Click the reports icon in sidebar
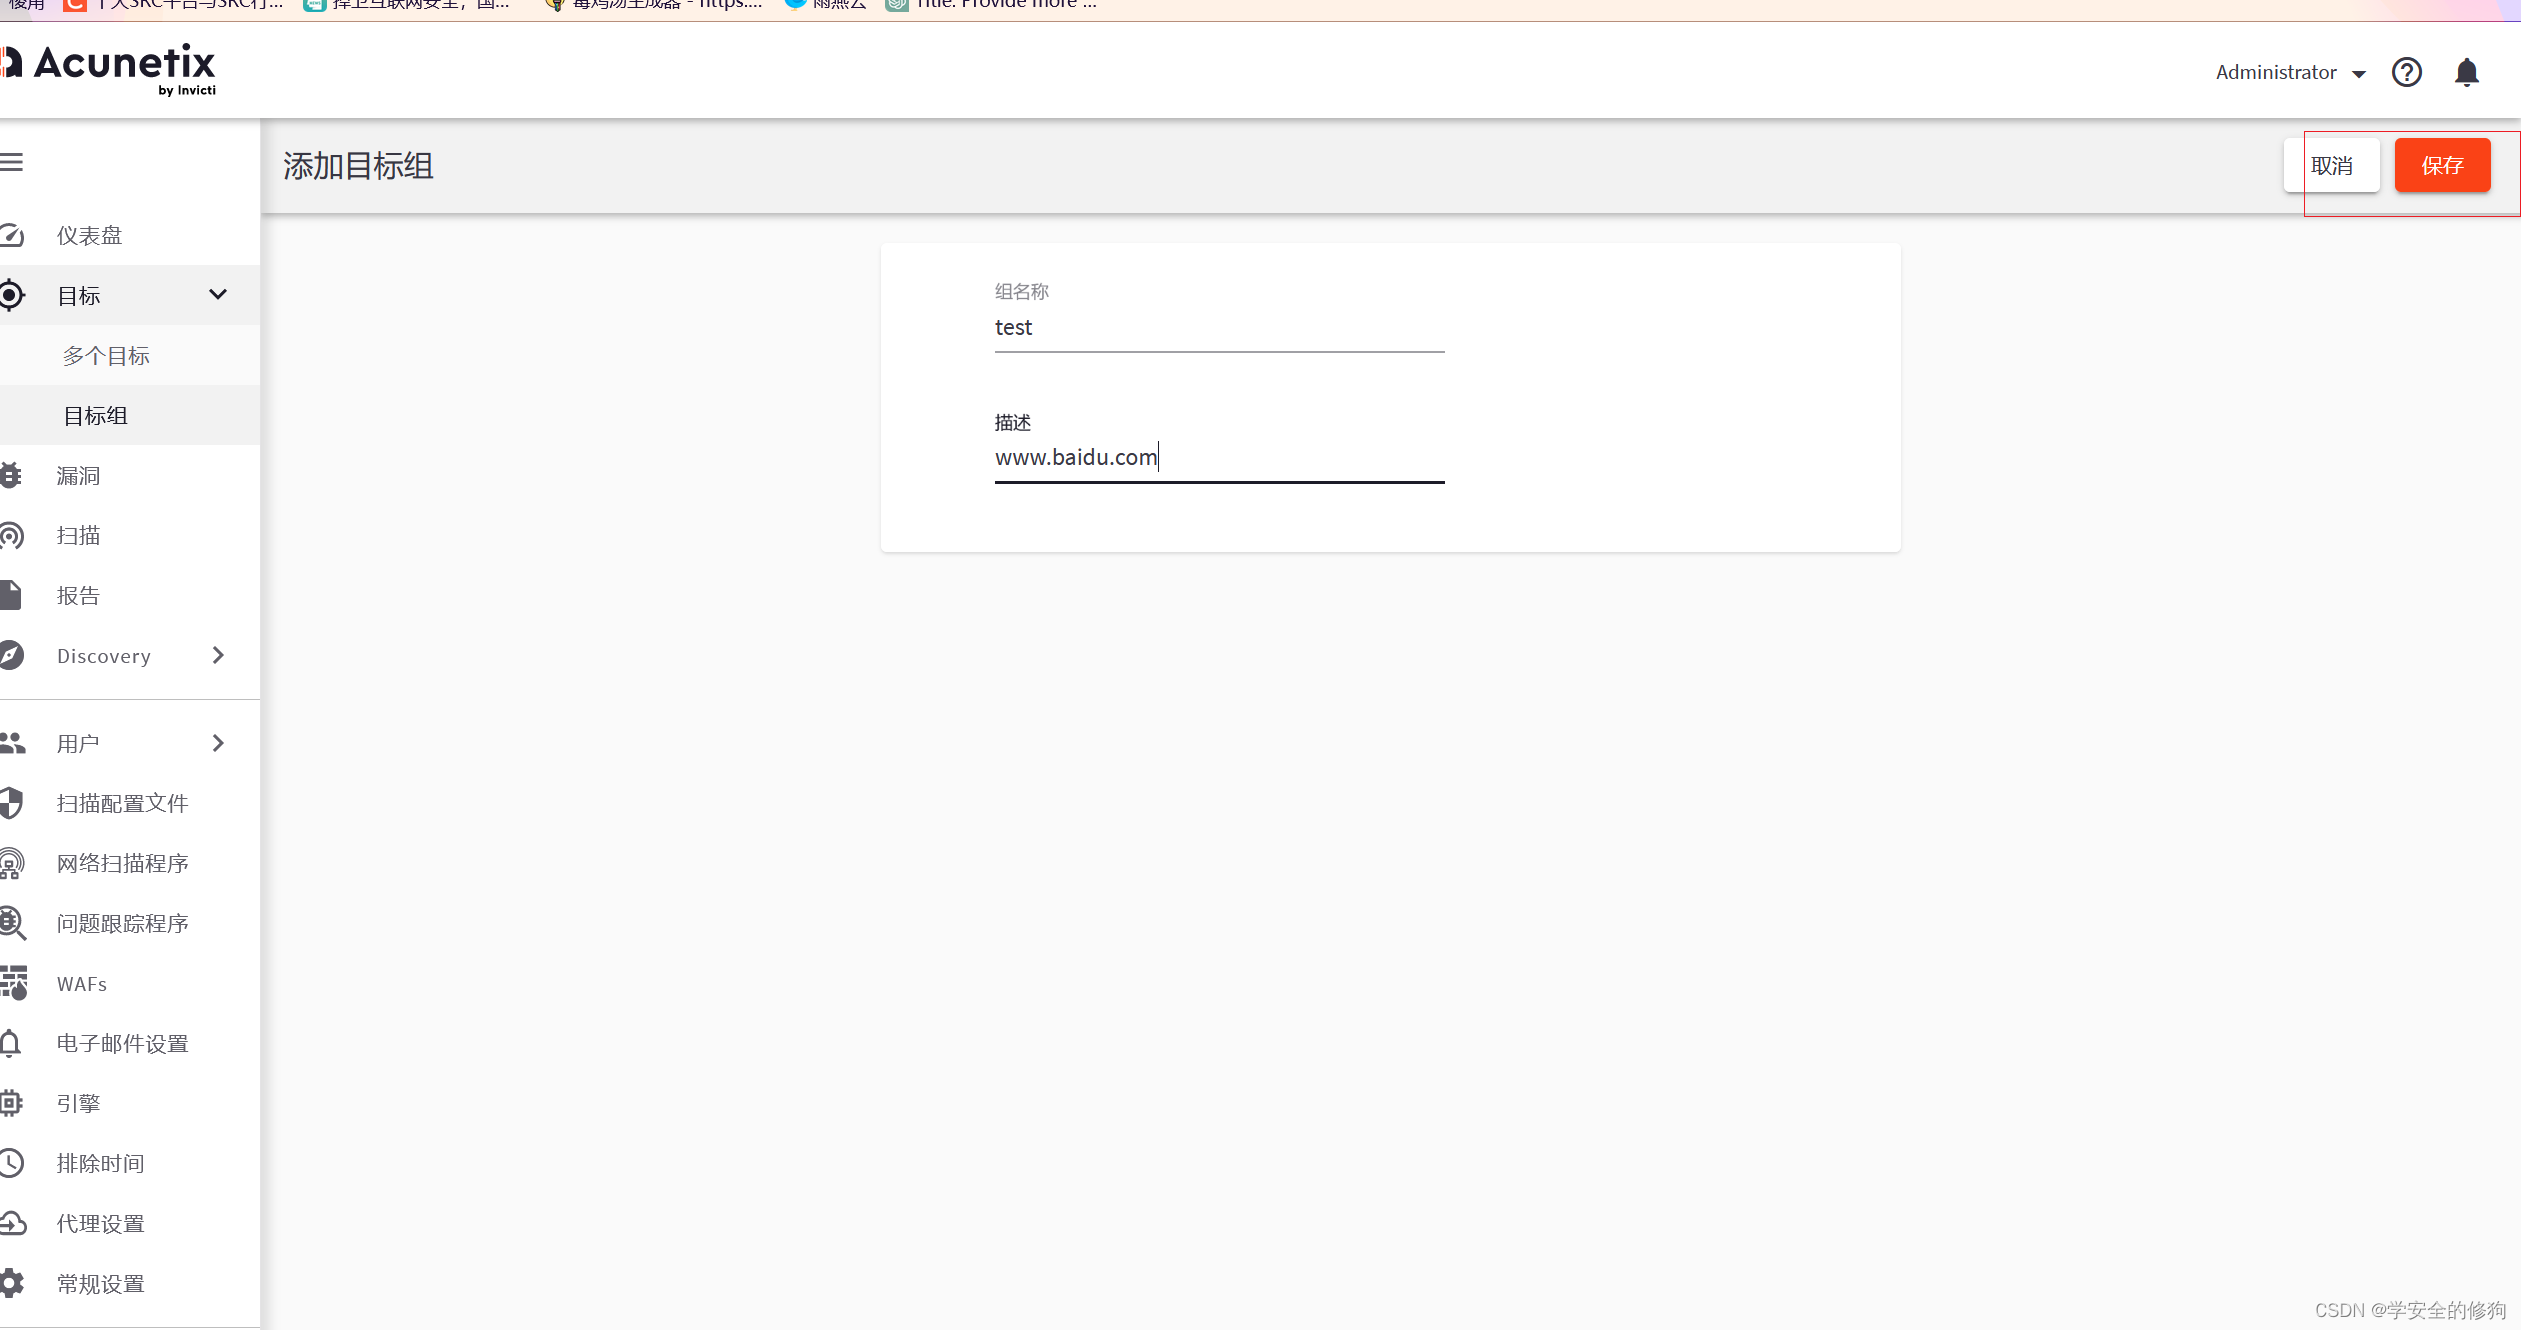Screen dimensions: 2521x1330 15,593
